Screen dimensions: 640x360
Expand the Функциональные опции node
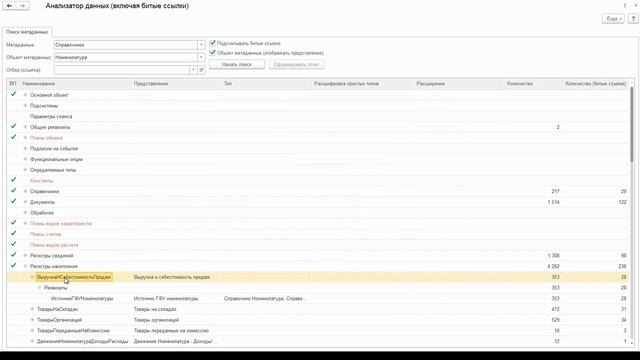(25, 159)
